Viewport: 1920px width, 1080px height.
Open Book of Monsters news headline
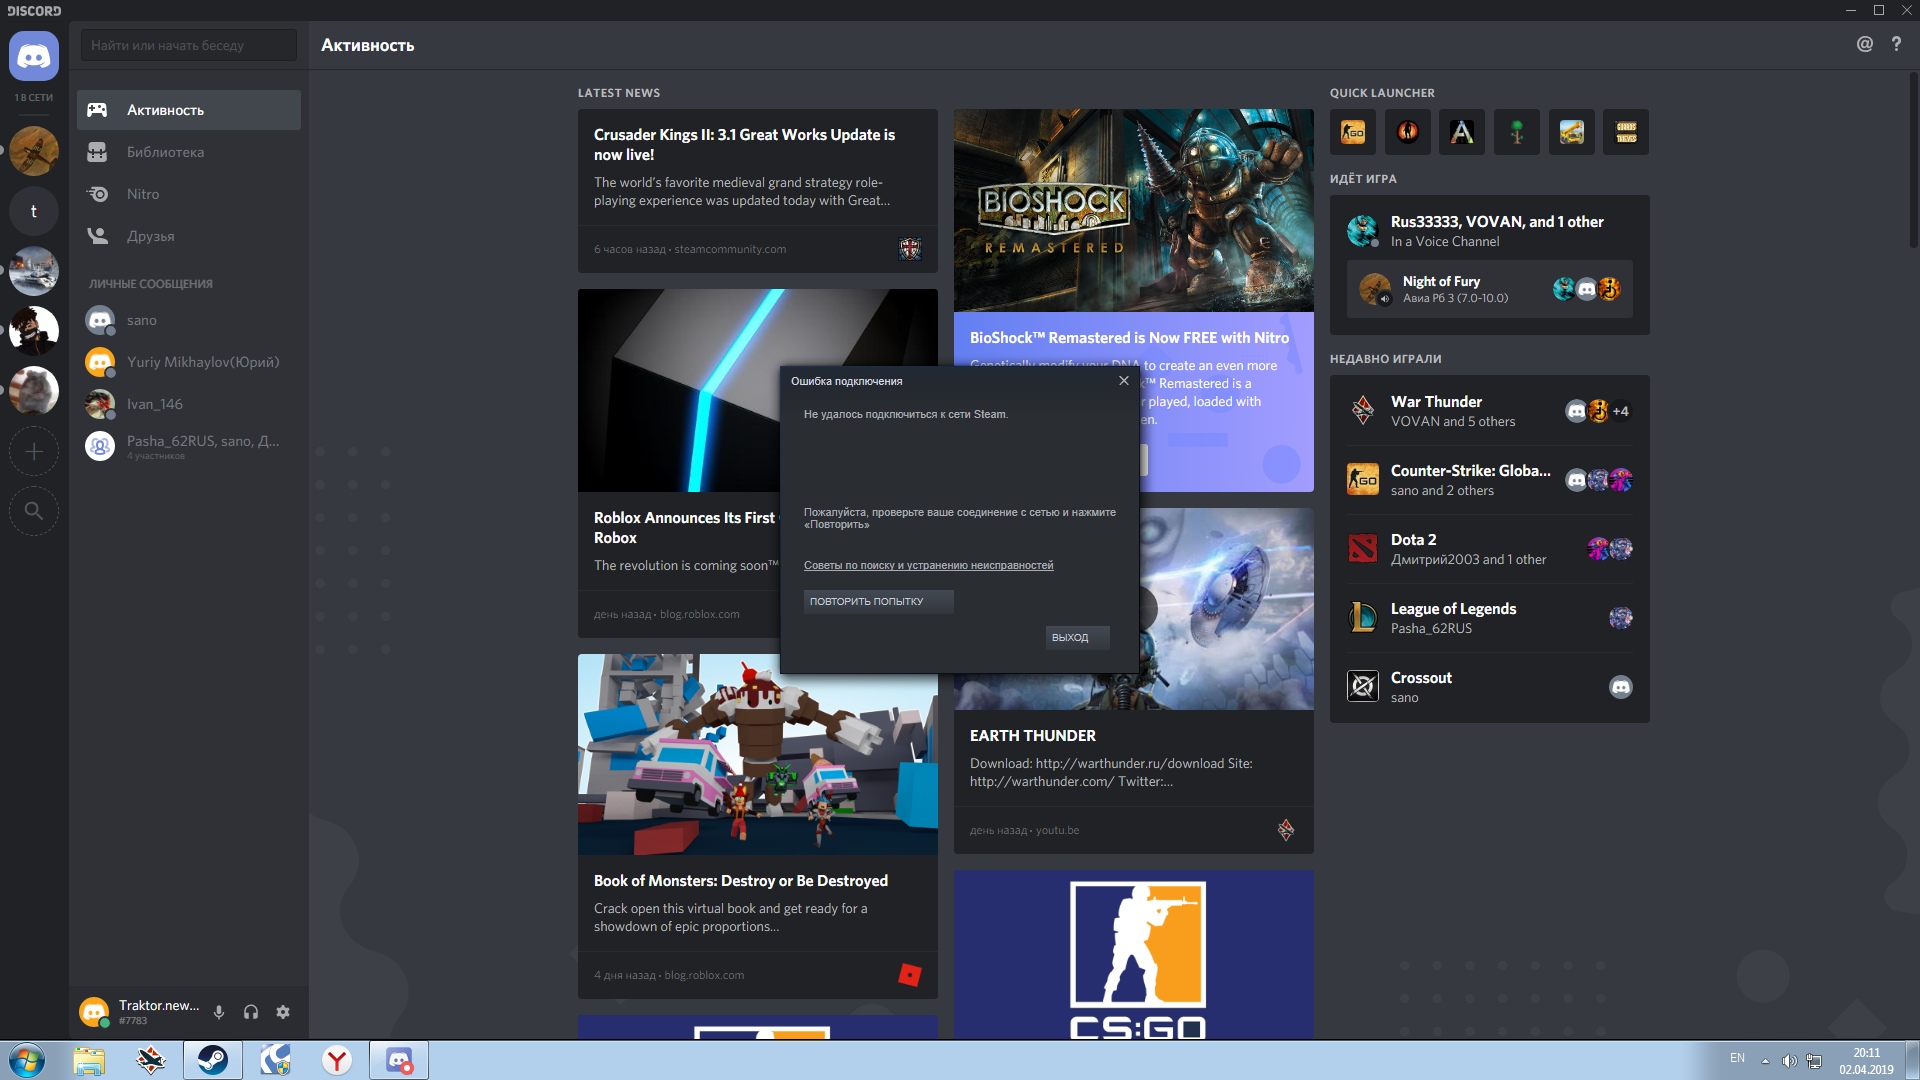pos(741,880)
